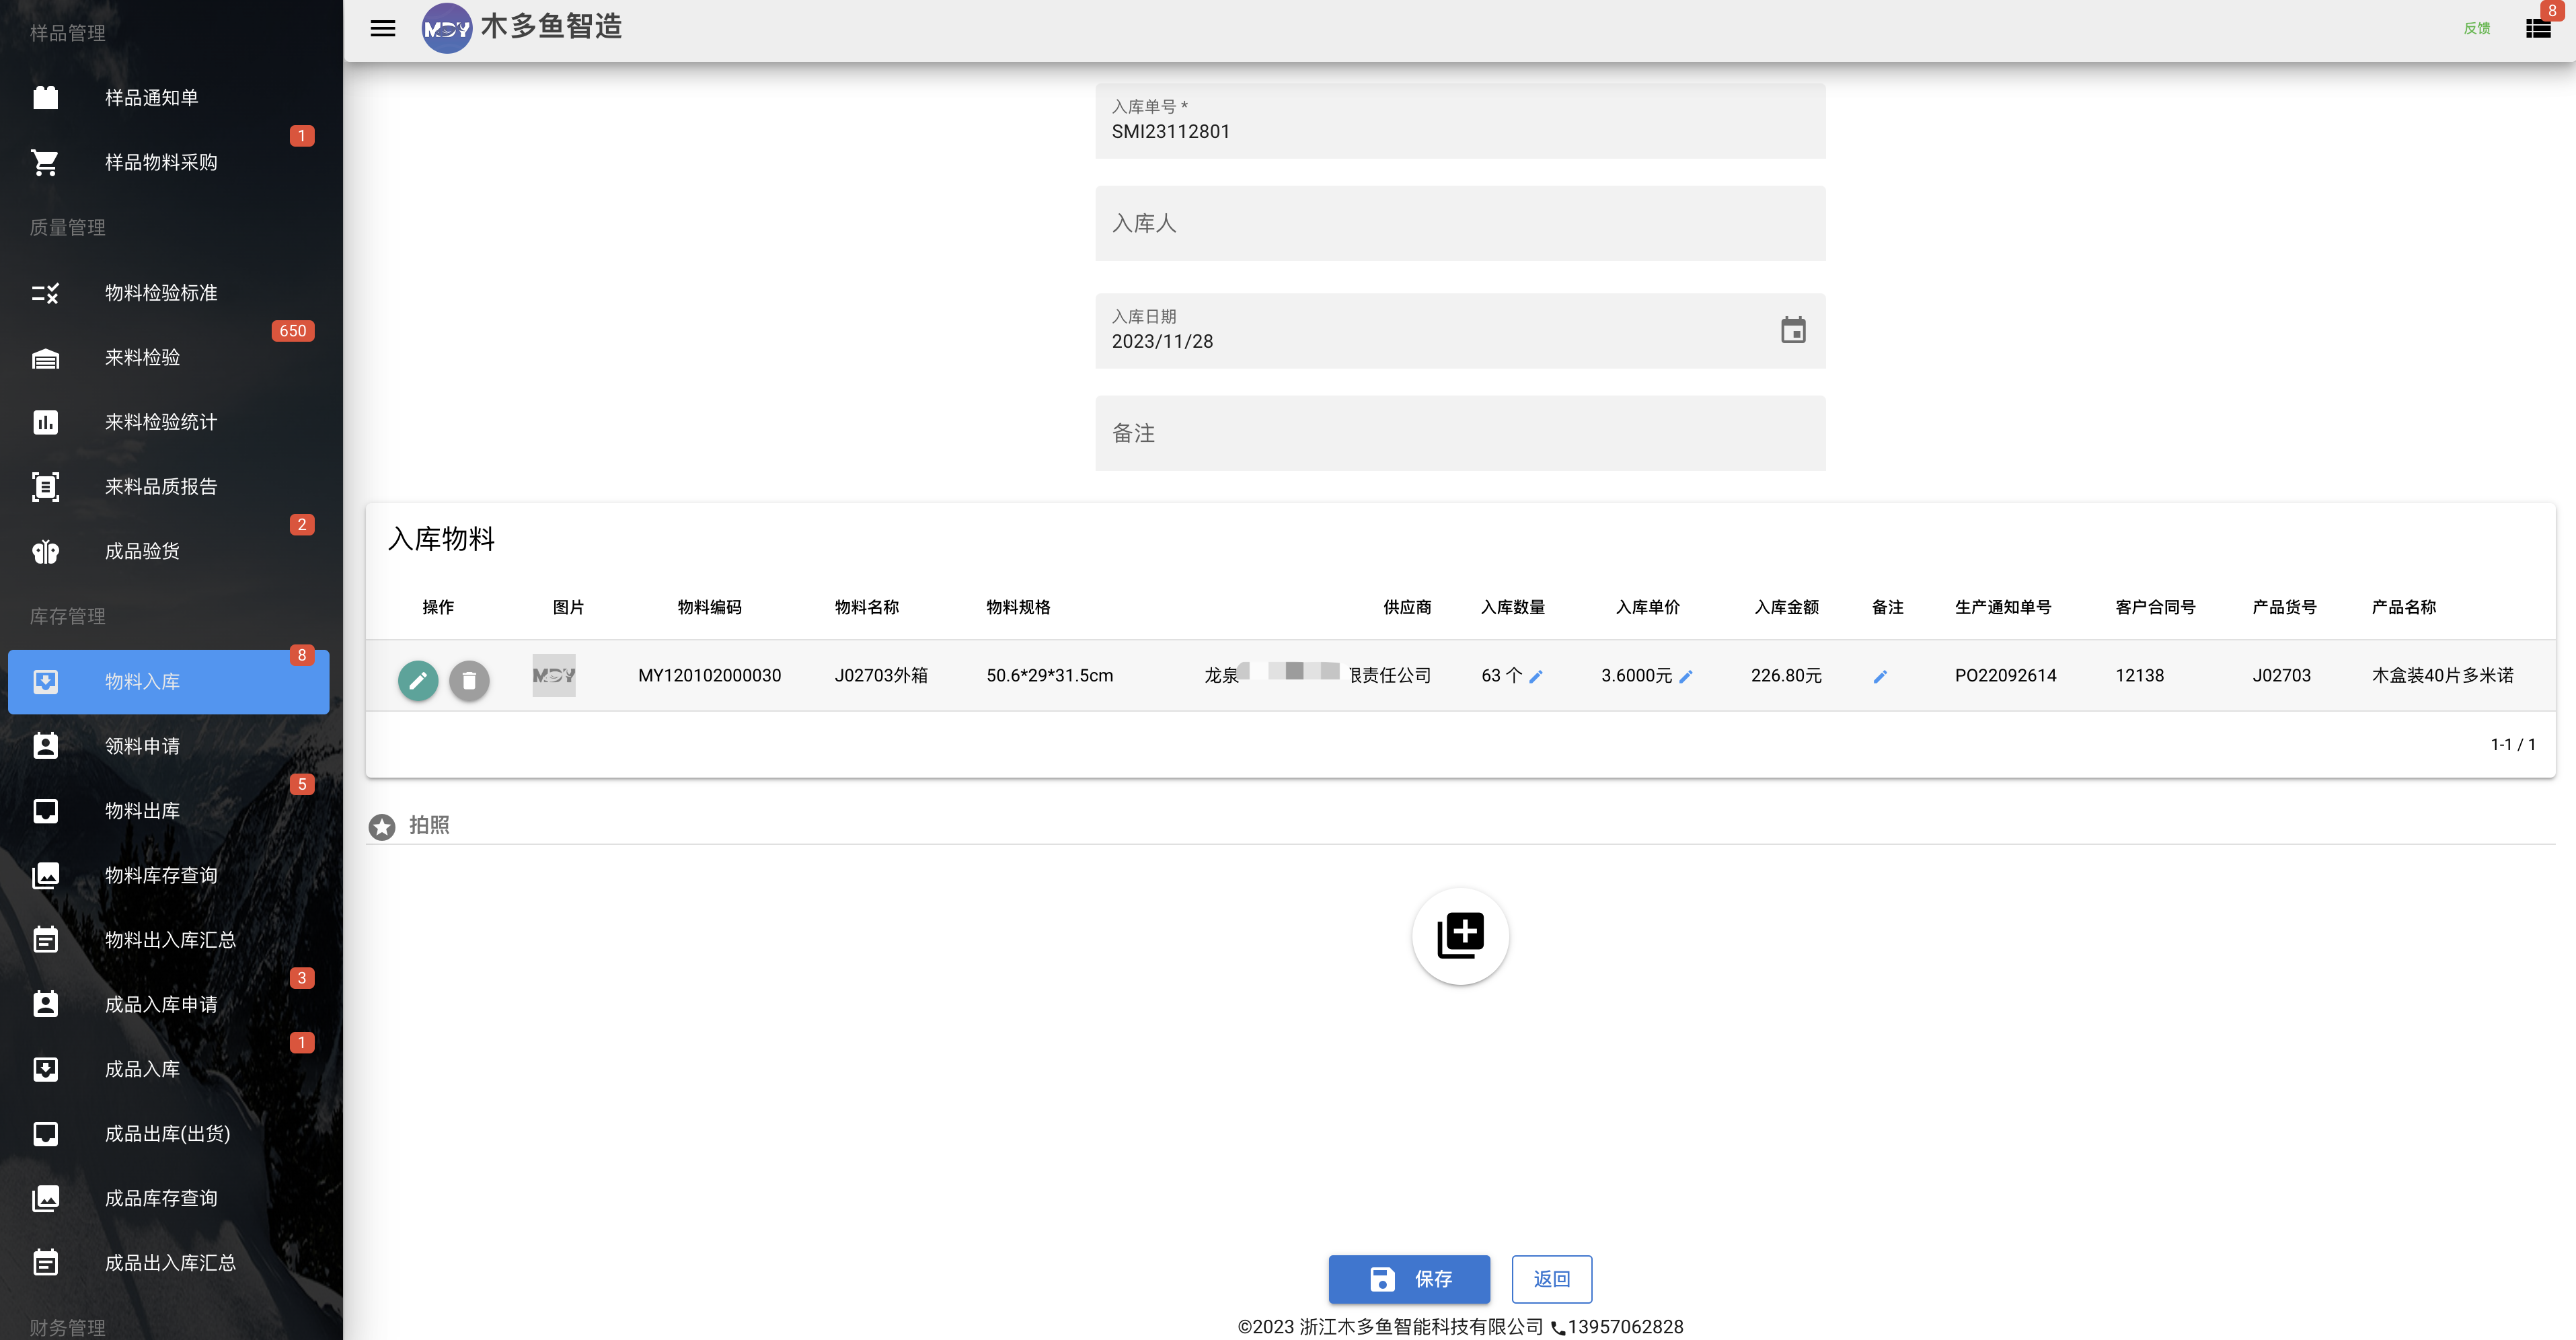This screenshot has height=1340, width=2576.
Task: Select 样品物料采购 sidebar item
Action: click(168, 163)
